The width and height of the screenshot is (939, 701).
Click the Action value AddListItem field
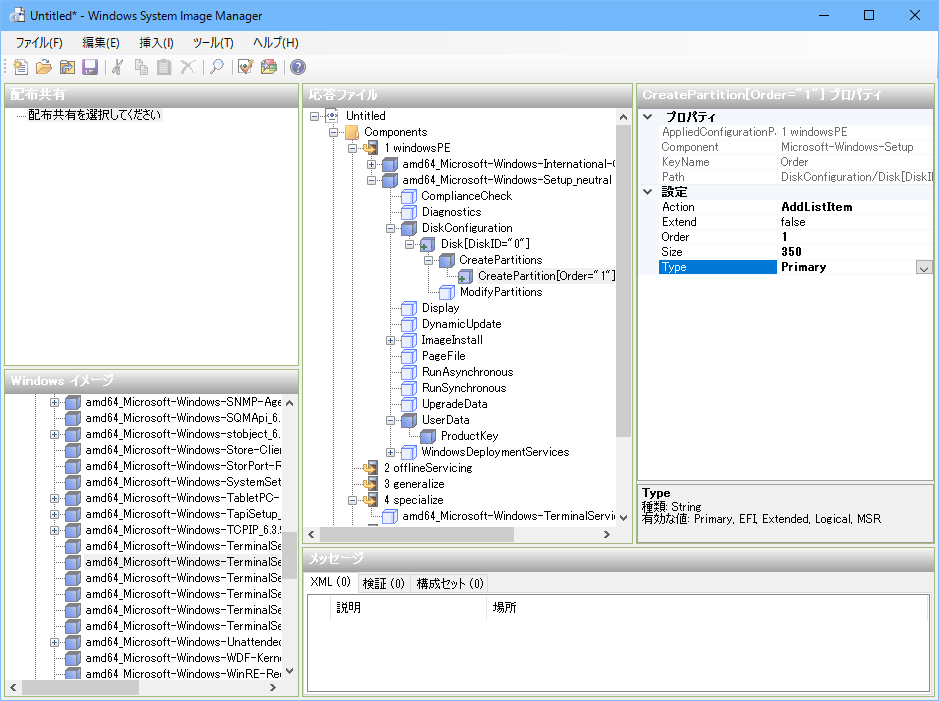coord(855,207)
